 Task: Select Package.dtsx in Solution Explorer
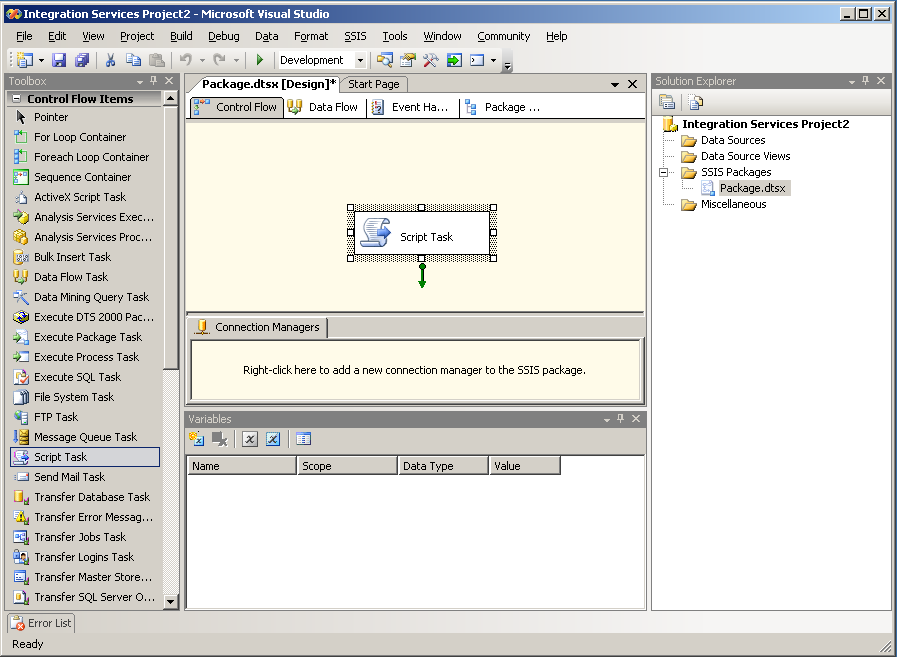tap(752, 188)
